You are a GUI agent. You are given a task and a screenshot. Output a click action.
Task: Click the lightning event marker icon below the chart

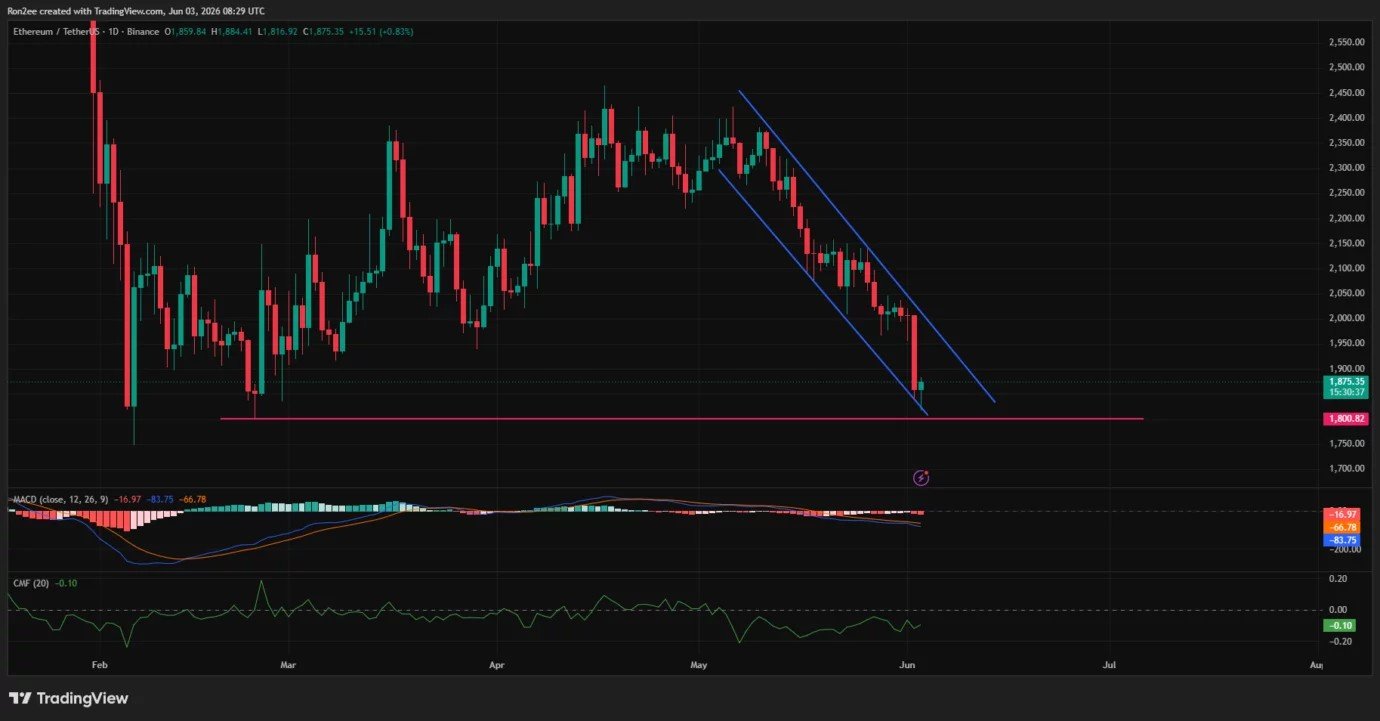pyautogui.click(x=921, y=478)
